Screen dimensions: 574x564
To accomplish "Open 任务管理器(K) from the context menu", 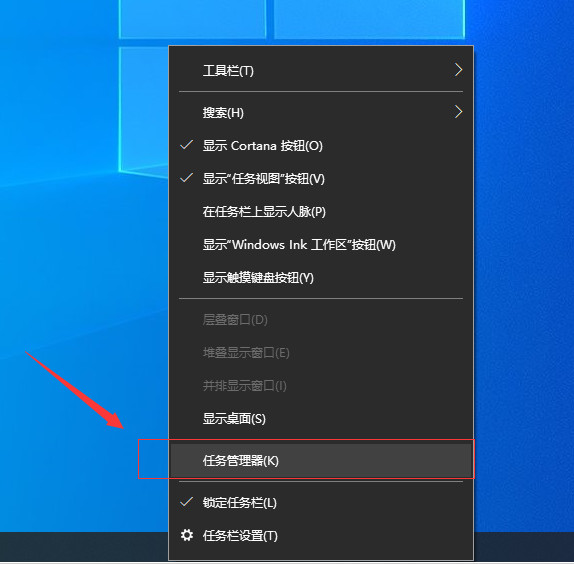I will click(321, 460).
